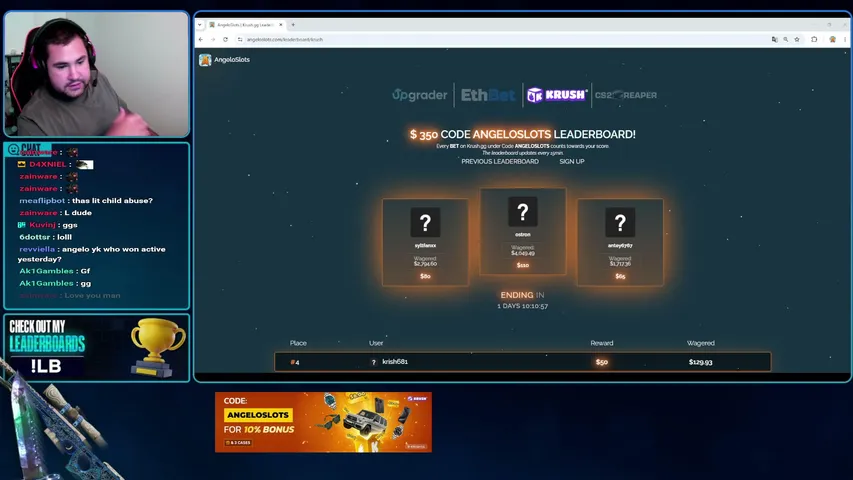The width and height of the screenshot is (853, 480).
Task: Click the AngeloSlots site name text
Action: point(232,60)
